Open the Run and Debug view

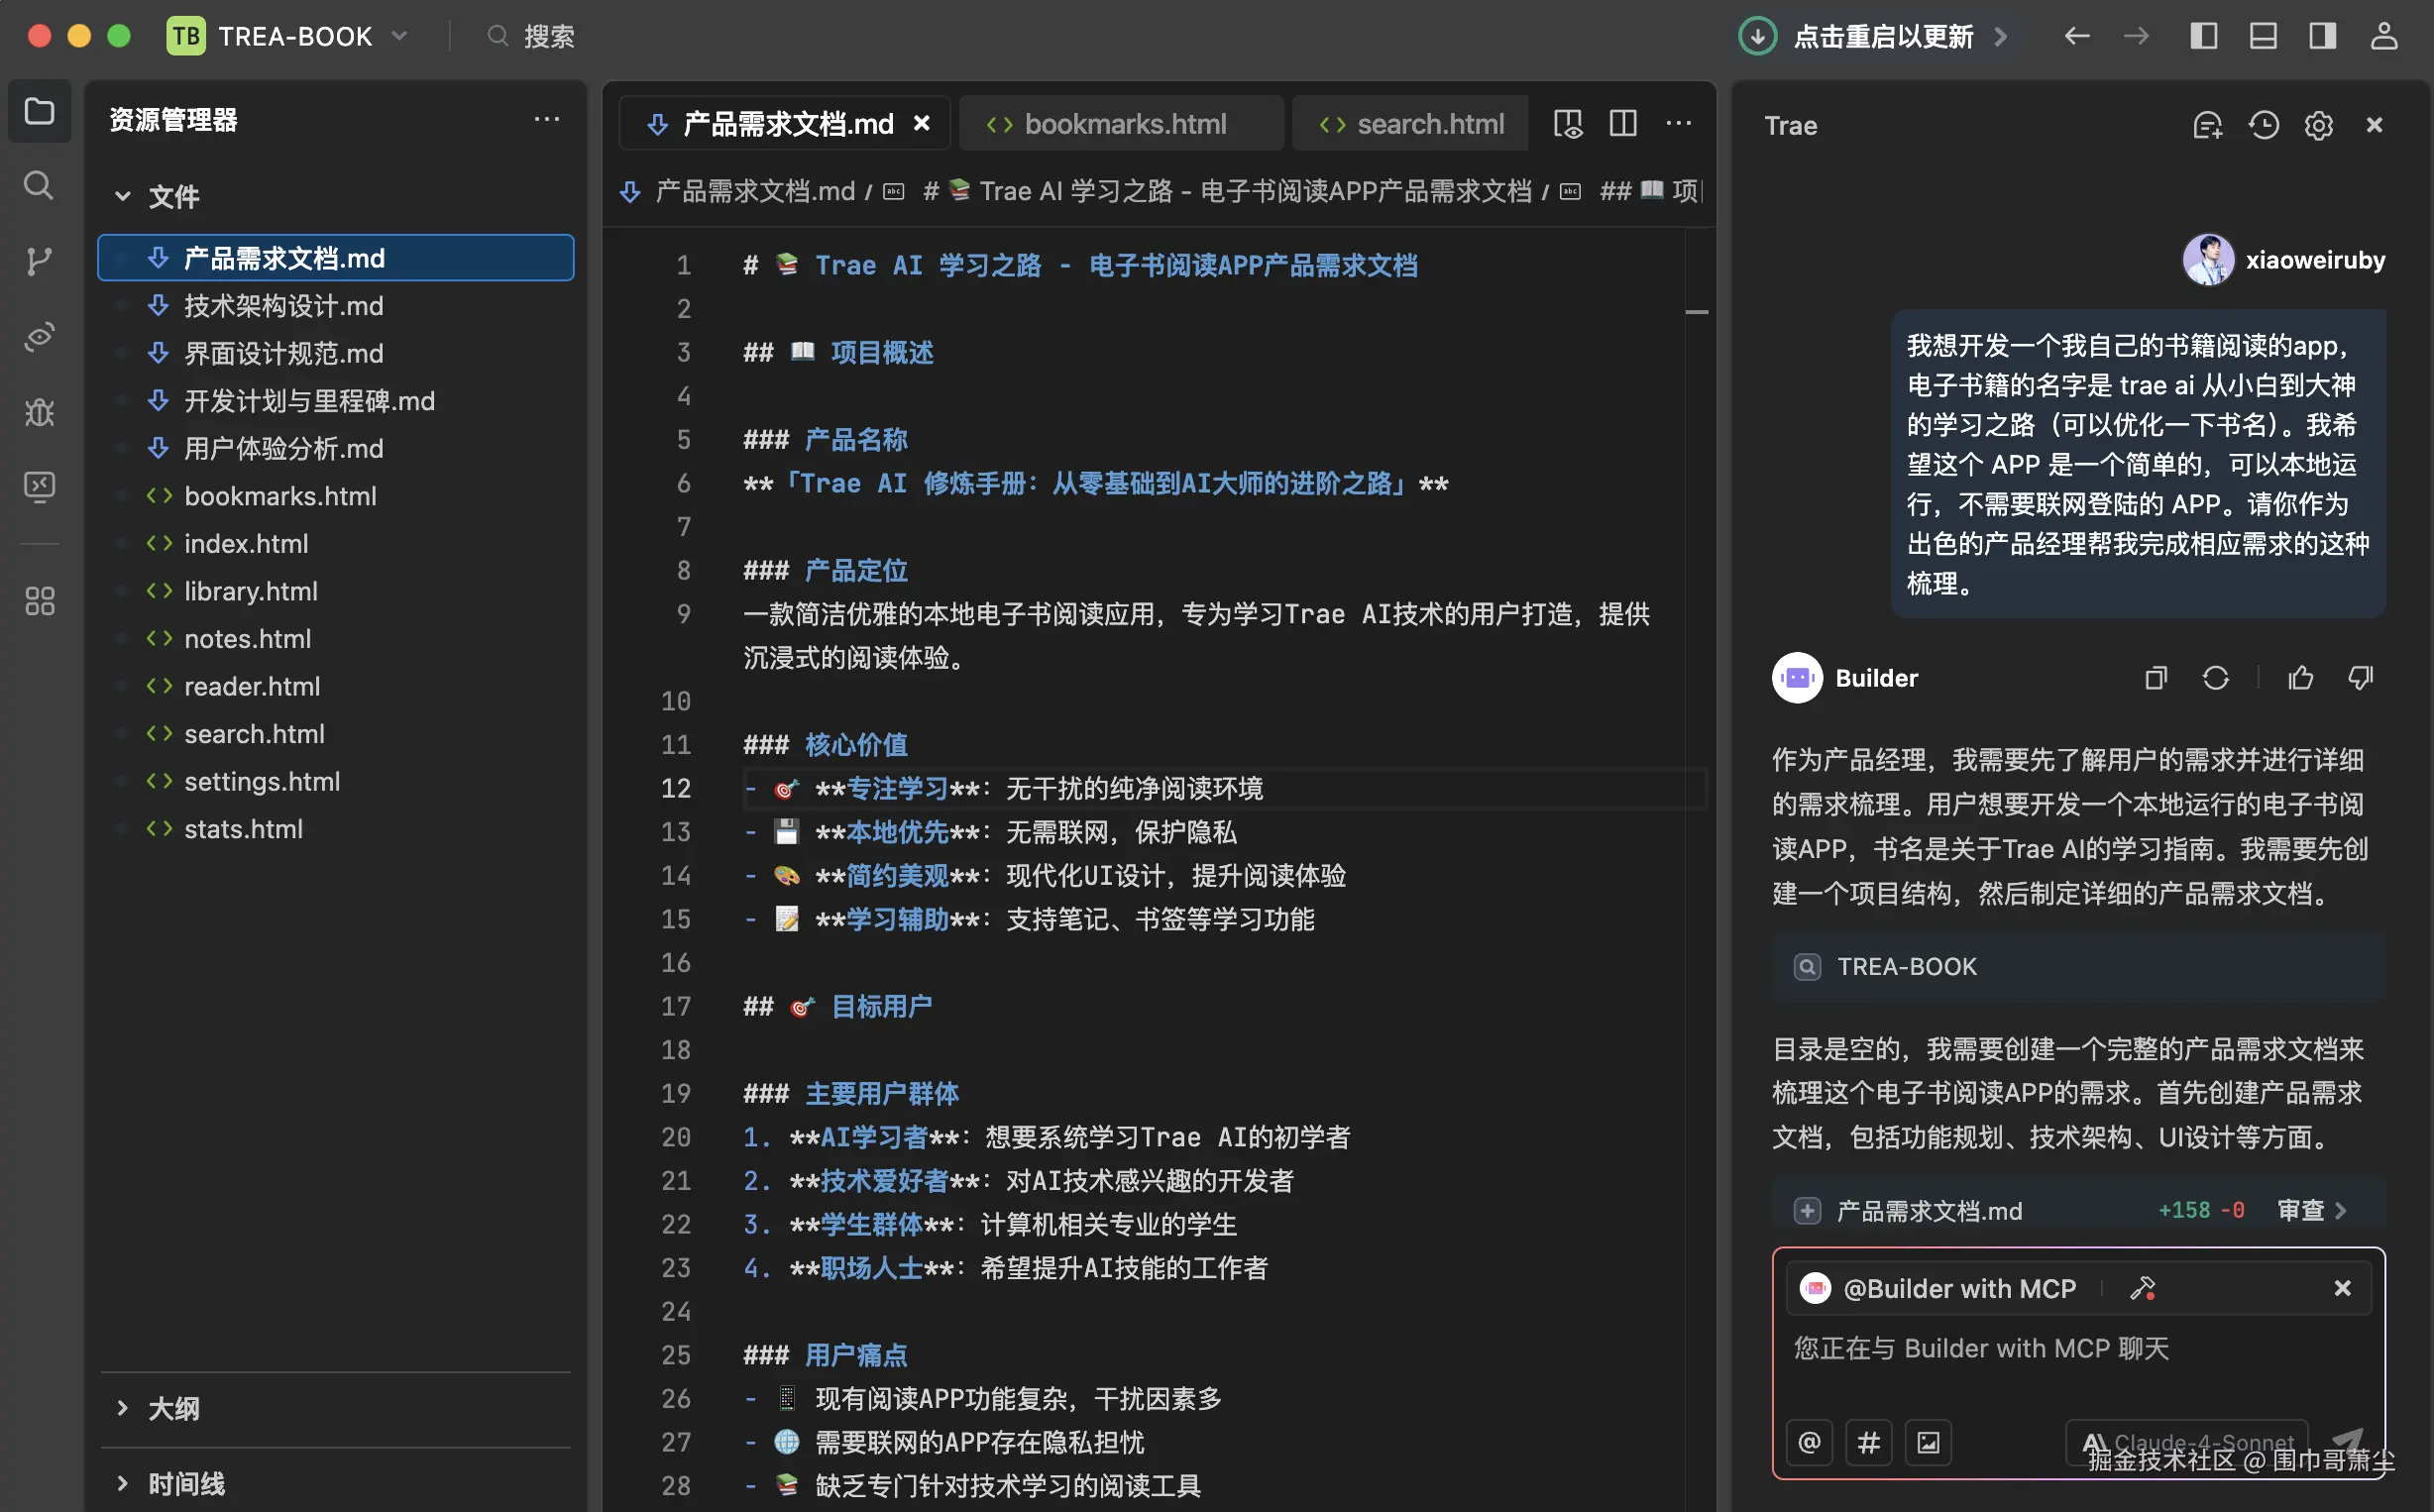pyautogui.click(x=39, y=412)
